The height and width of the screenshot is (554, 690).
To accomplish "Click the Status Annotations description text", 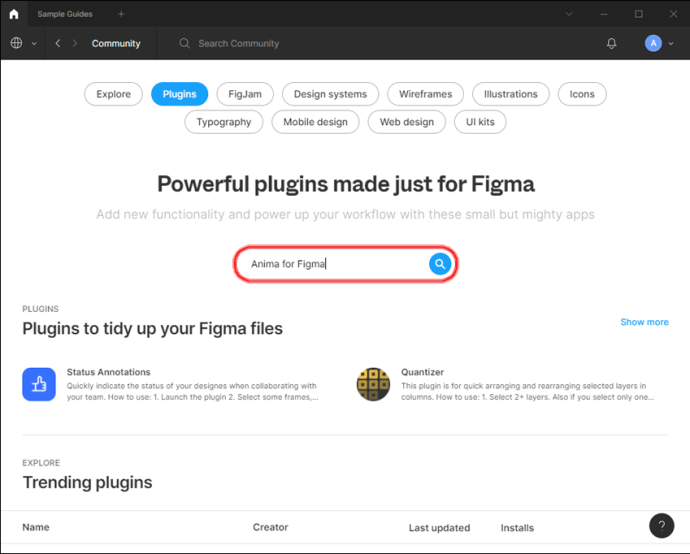I will pos(192,391).
